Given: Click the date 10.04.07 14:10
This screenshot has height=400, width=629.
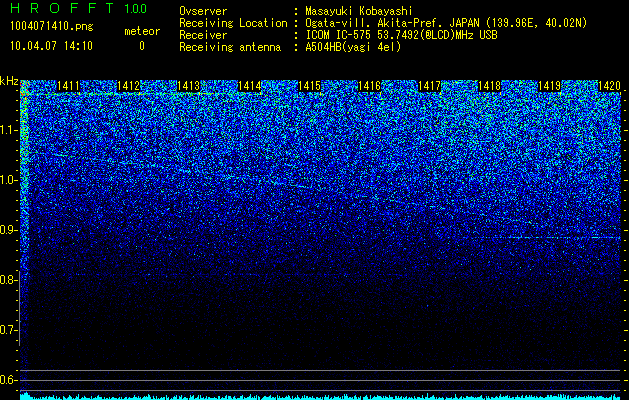Looking at the screenshot, I should coord(51,46).
